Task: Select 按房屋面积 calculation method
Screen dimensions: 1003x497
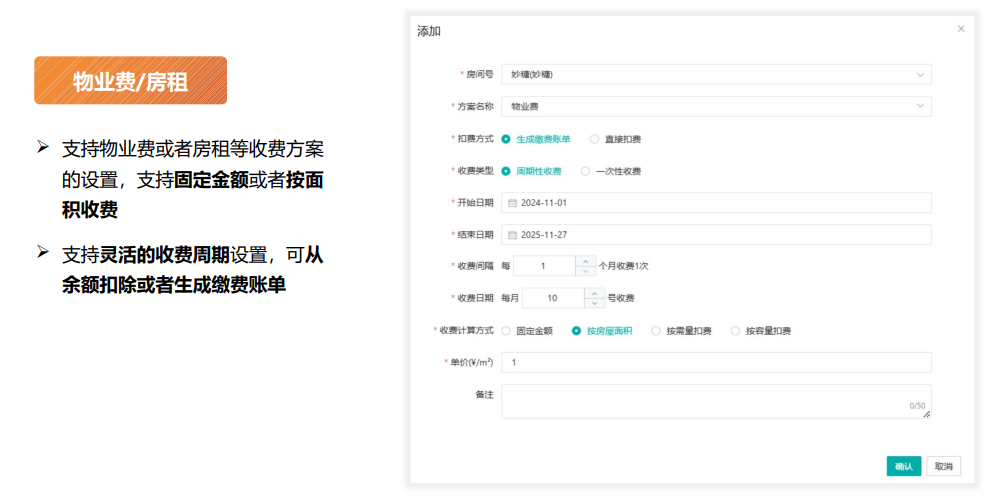Action: coord(602,331)
